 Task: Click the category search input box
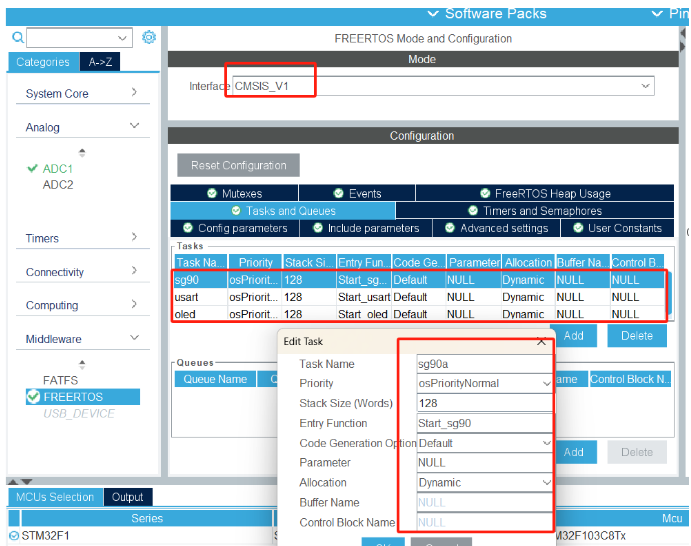coord(79,38)
